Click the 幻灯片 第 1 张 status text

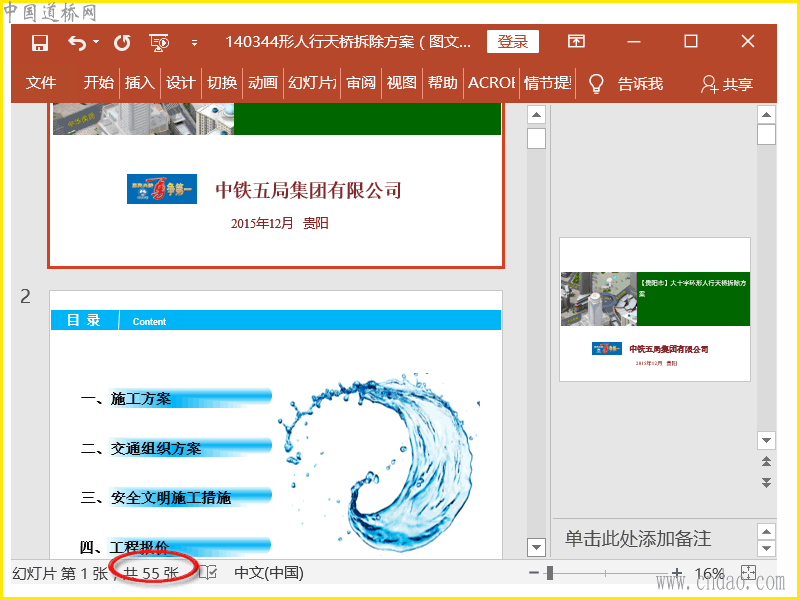click(60, 573)
